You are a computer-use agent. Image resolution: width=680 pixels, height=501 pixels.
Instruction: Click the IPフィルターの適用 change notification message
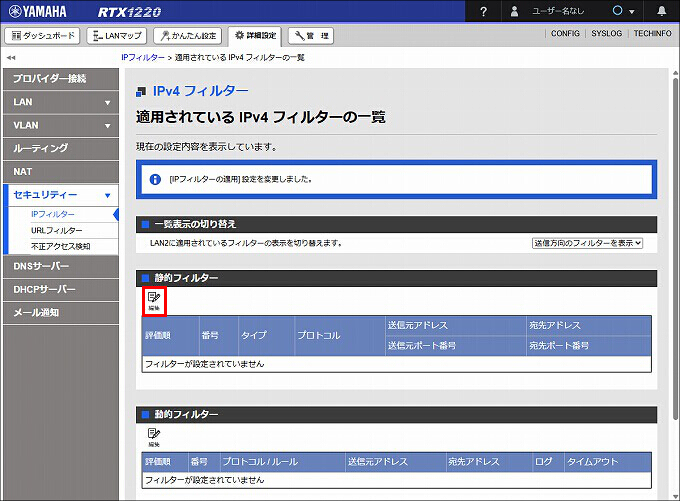241,179
